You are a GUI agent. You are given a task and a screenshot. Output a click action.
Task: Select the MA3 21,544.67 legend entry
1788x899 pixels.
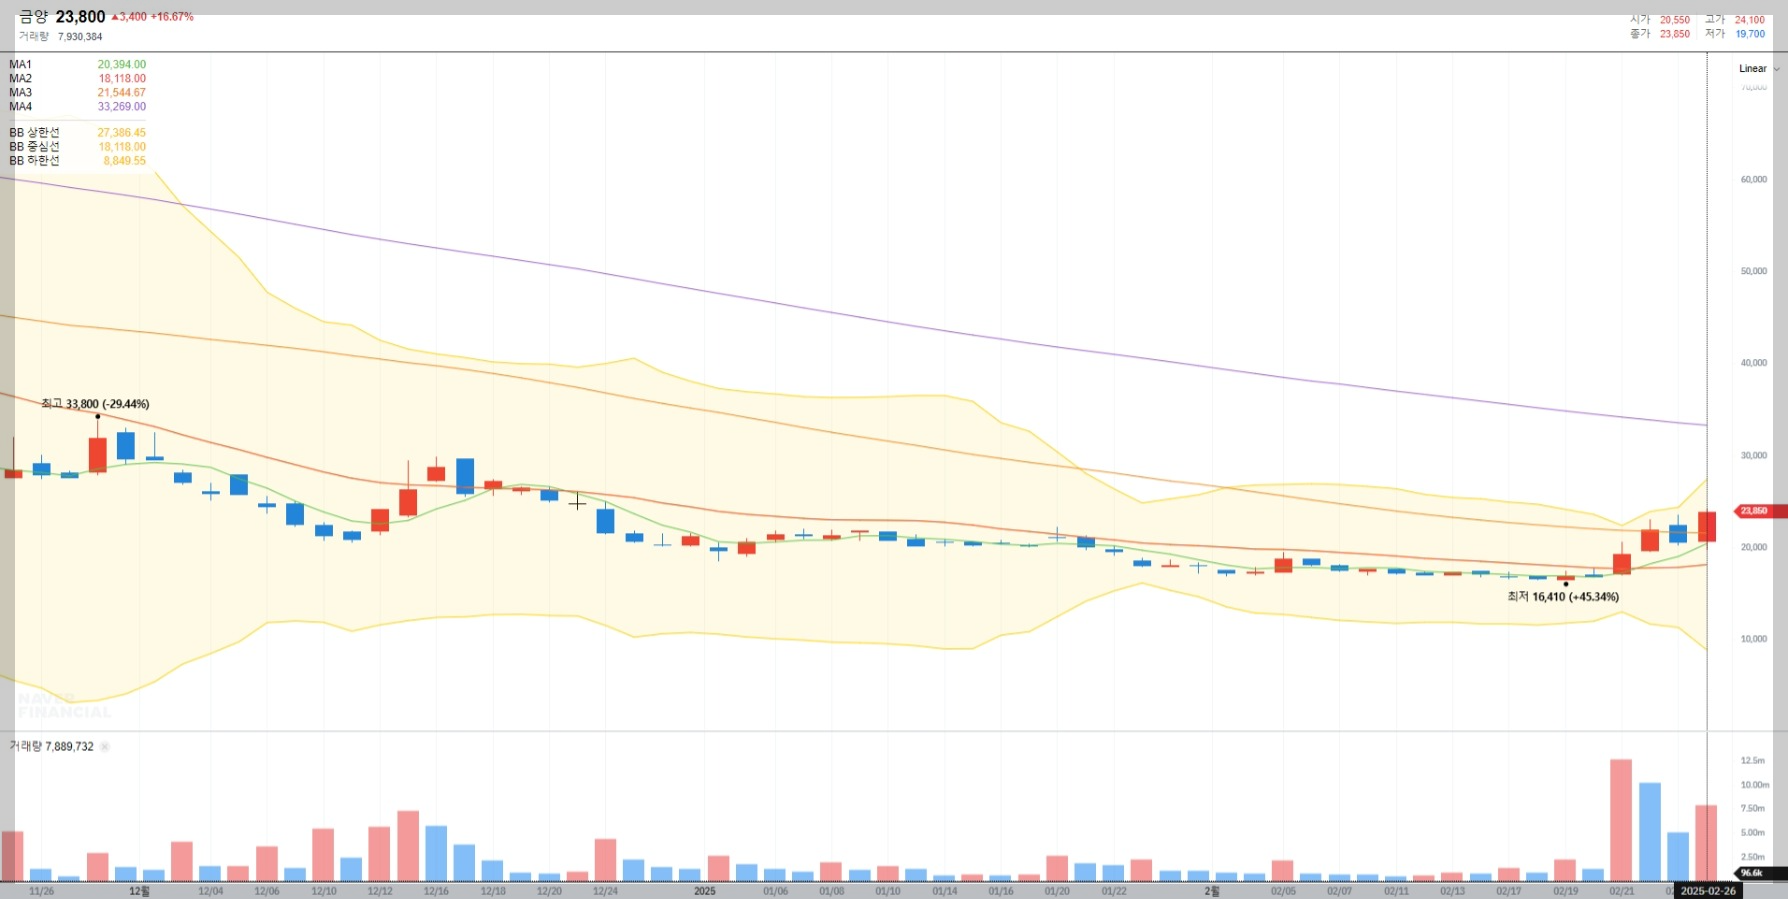tap(77, 93)
